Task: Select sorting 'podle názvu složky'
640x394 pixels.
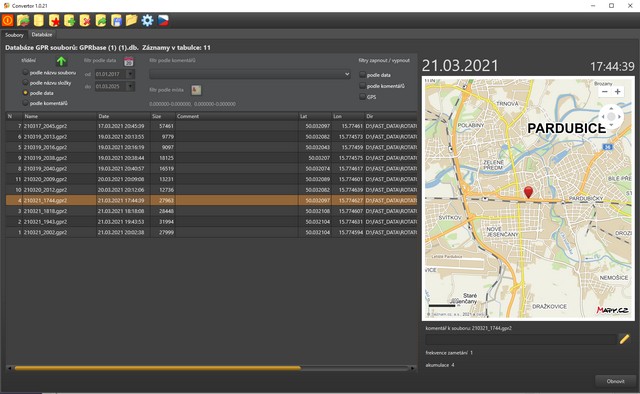Action: click(47, 83)
